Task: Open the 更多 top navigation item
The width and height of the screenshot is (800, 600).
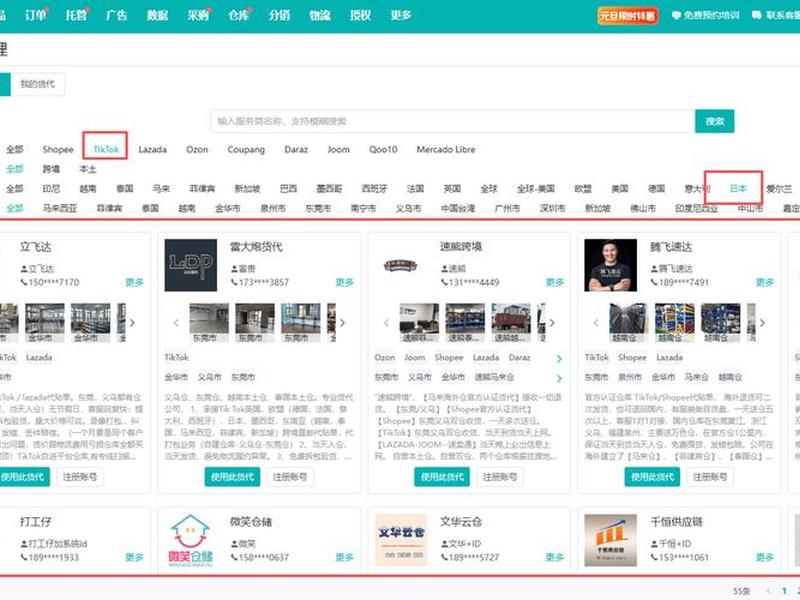Action: [x=401, y=15]
